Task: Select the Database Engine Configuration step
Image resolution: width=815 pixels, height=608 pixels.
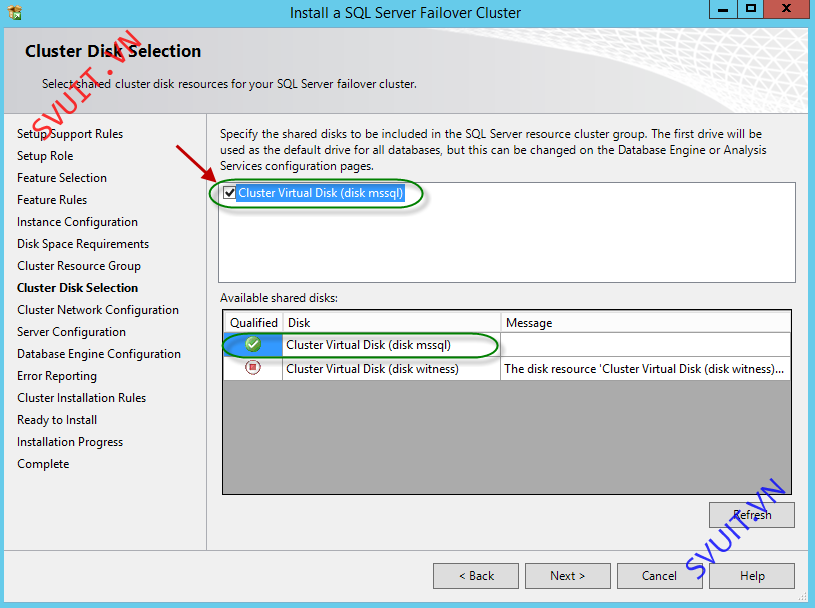Action: click(x=99, y=354)
